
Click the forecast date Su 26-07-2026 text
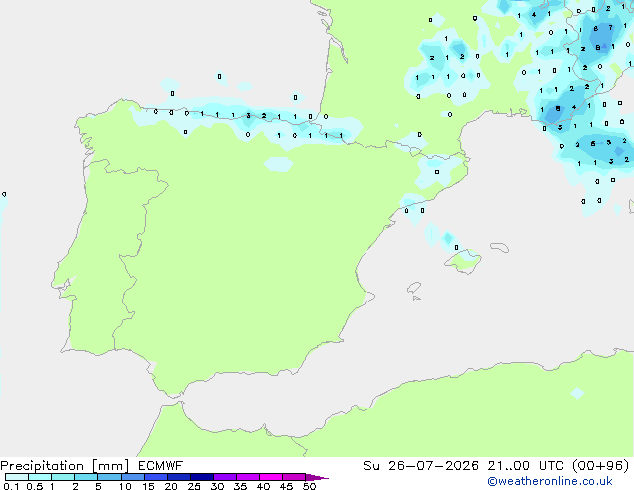(421, 466)
